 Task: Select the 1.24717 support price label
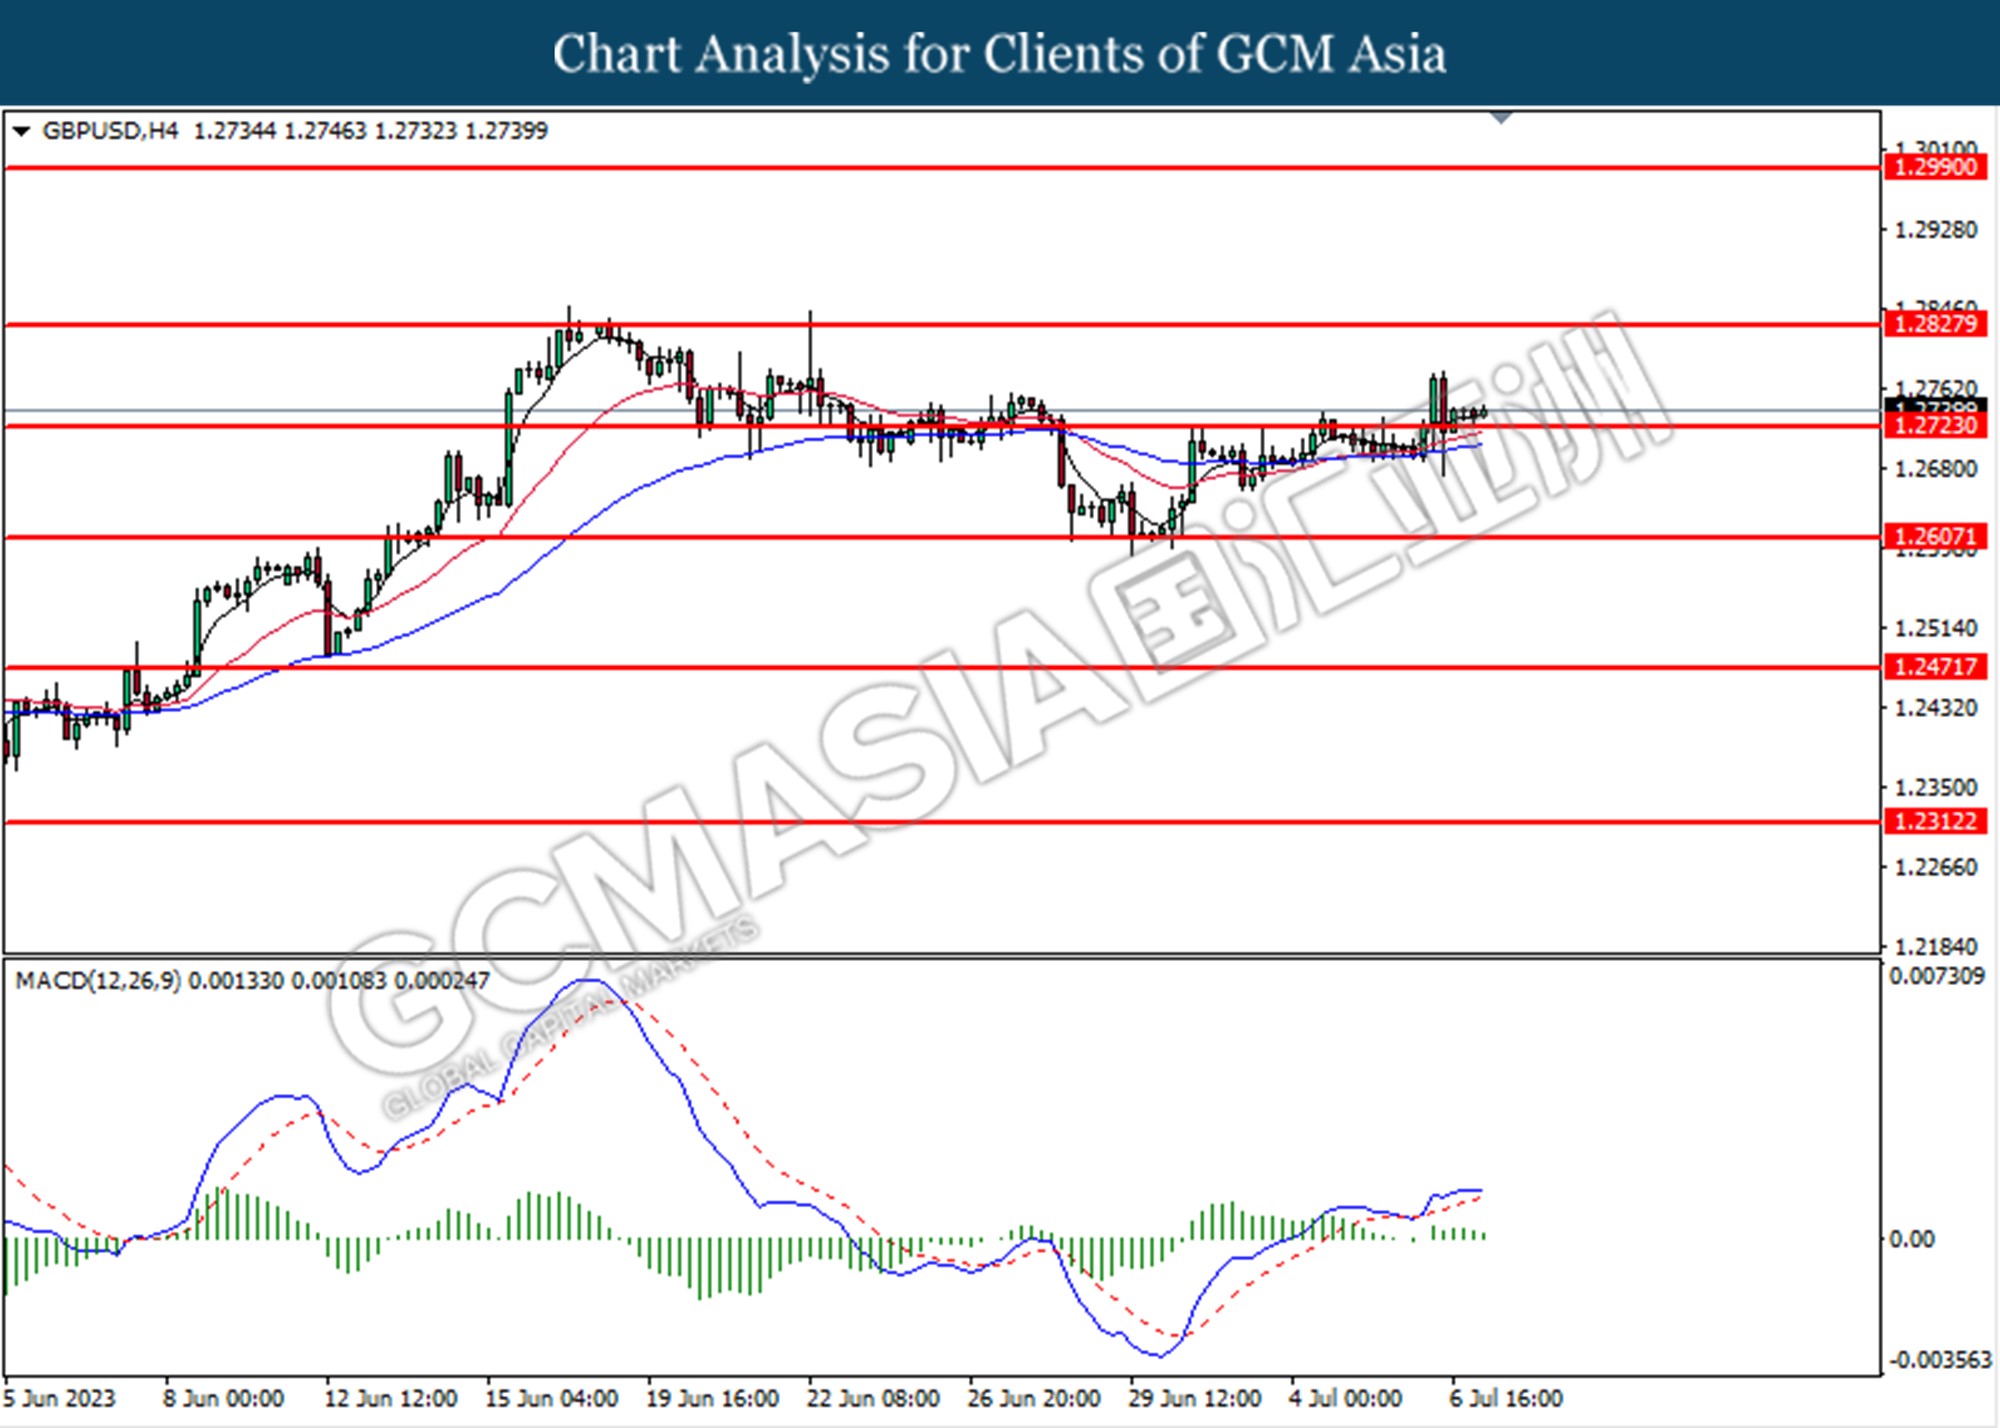pyautogui.click(x=1934, y=667)
